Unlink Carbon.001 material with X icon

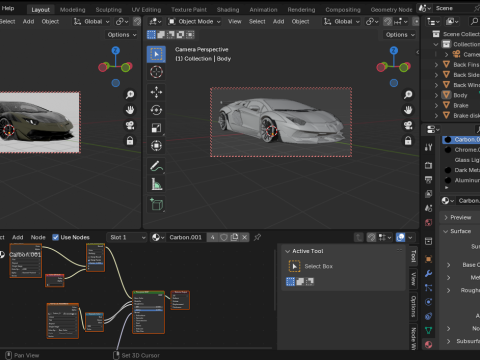click(x=245, y=237)
